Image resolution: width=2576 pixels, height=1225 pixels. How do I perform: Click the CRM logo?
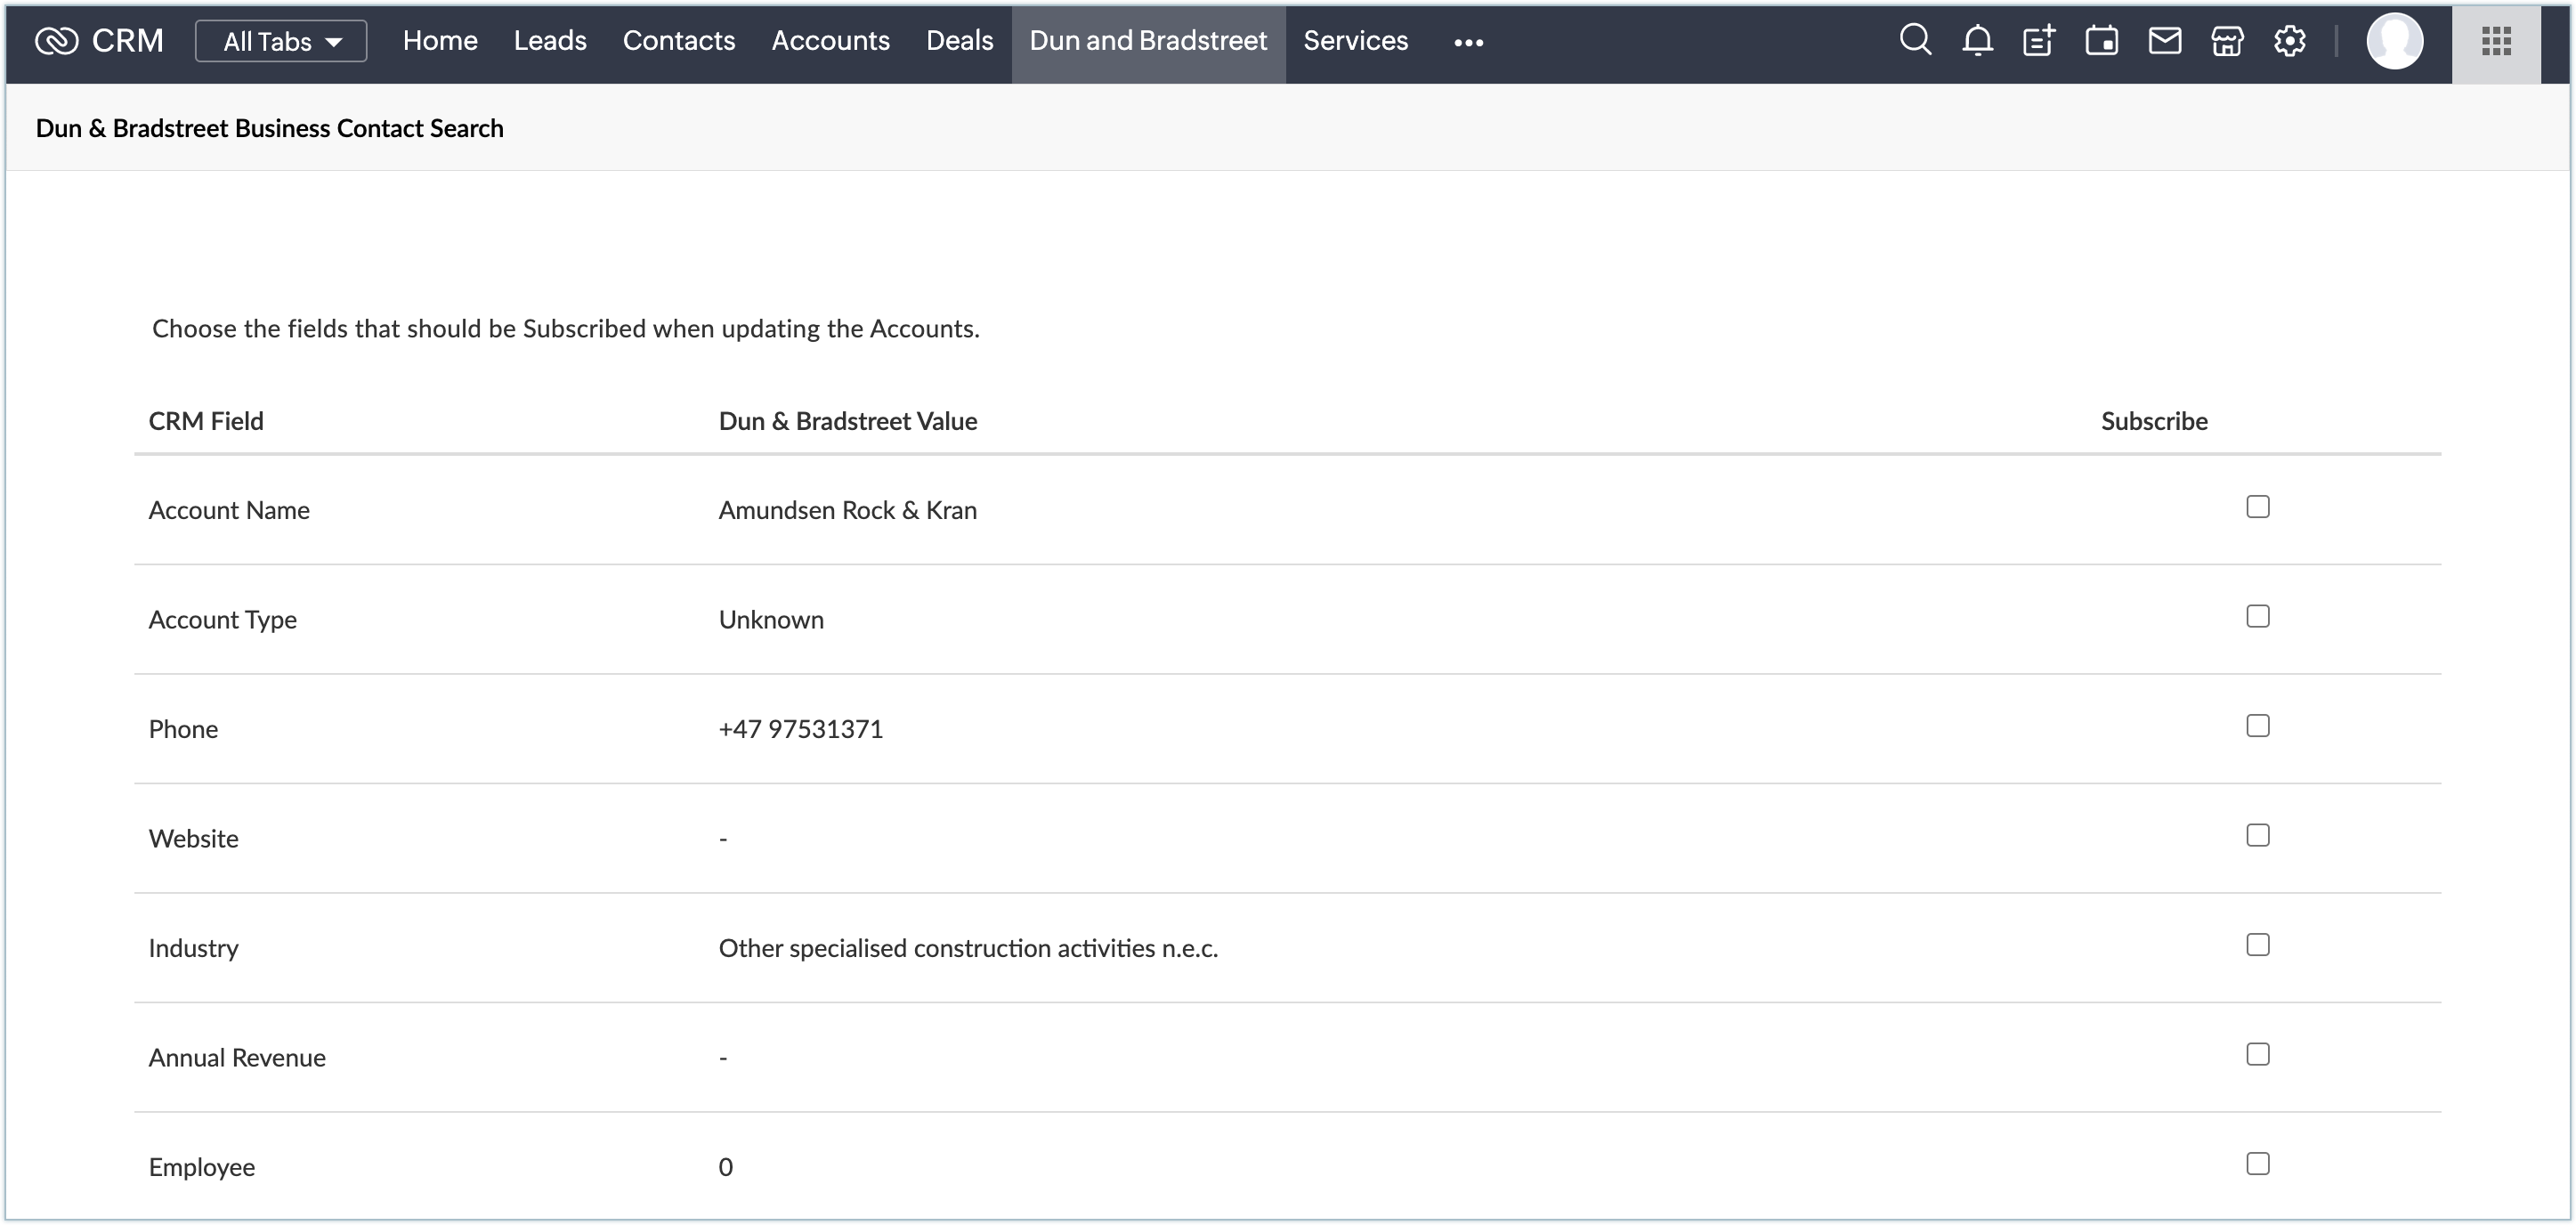(99, 41)
